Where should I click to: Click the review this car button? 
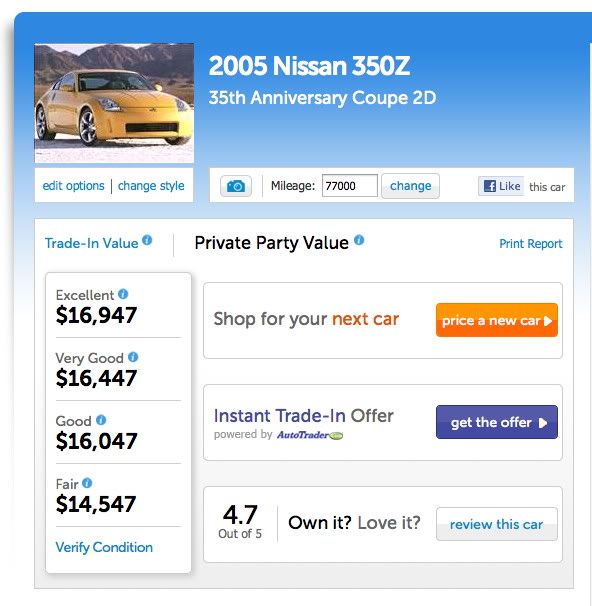[497, 524]
